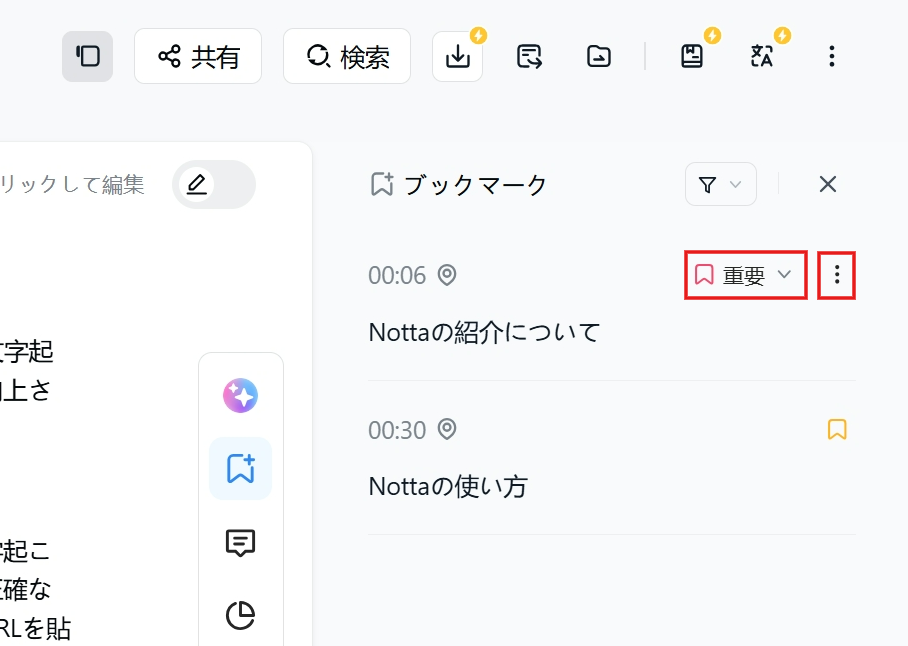Open the translate icon
Screen dimensions: 908x646
pyautogui.click(x=761, y=56)
